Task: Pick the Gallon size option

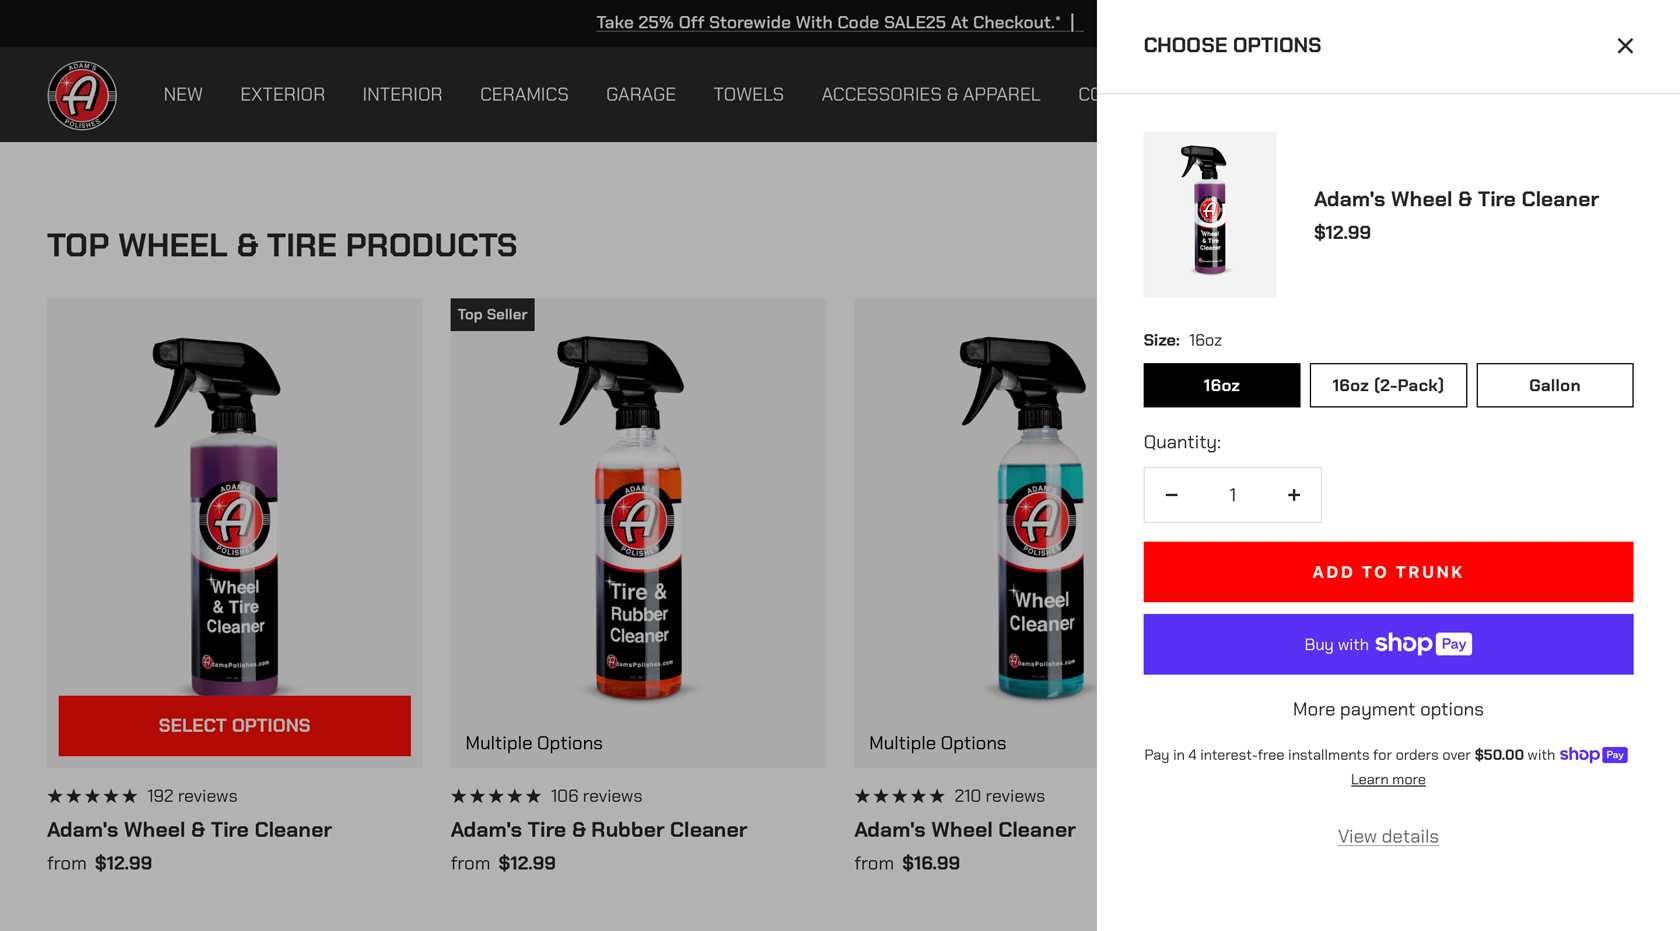Action: point(1554,385)
